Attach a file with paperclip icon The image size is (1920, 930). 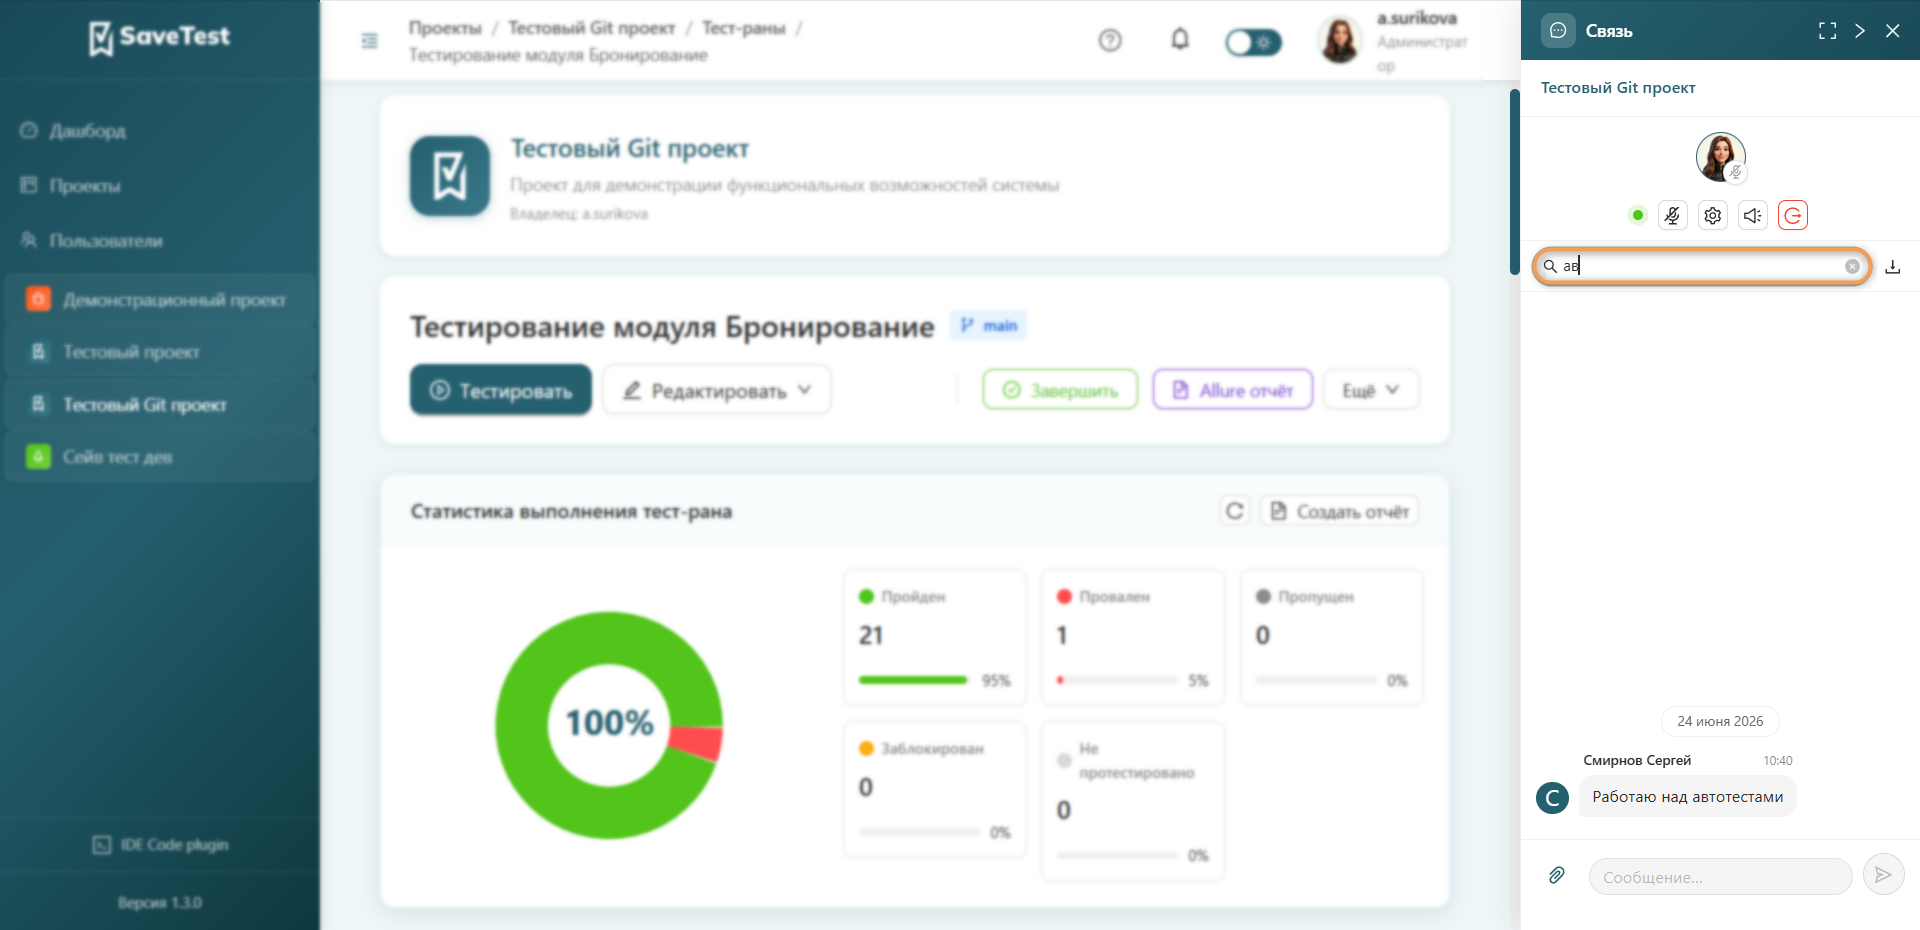click(1557, 876)
